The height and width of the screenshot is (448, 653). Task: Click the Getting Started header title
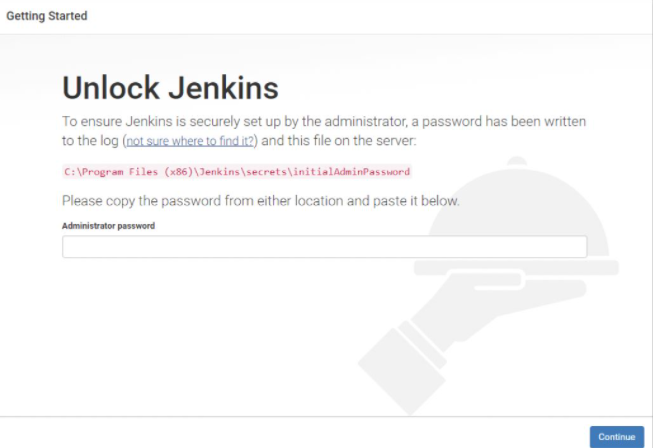click(x=47, y=16)
